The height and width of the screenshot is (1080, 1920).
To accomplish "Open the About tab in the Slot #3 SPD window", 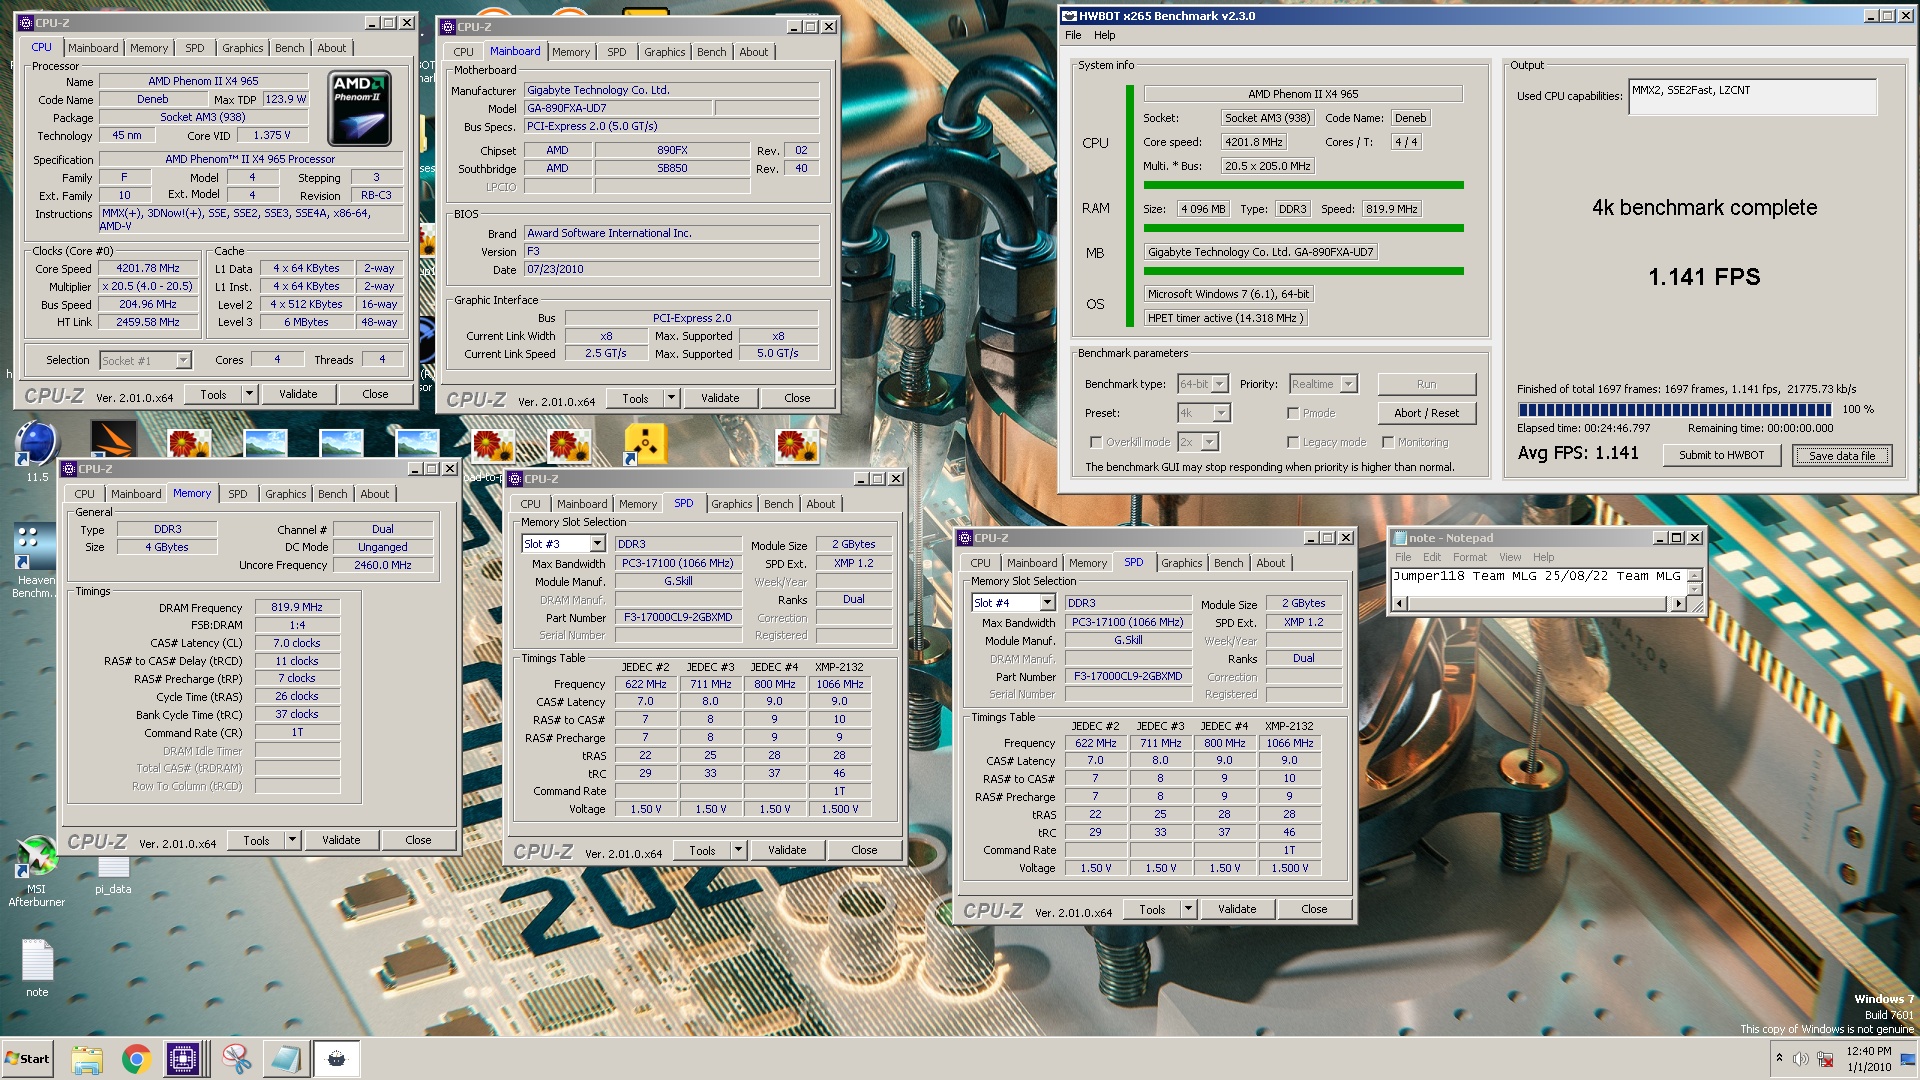I will (x=820, y=504).
